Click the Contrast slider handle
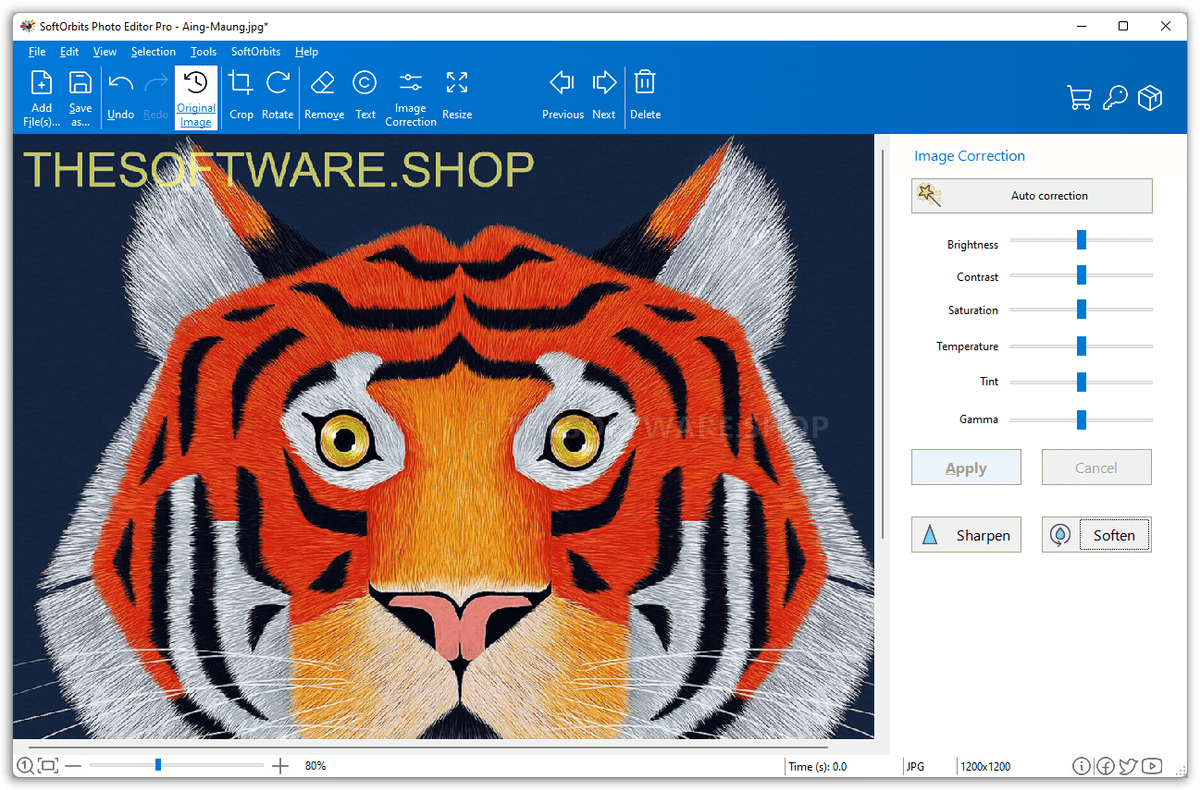Screen dimensions: 1200x790 pyautogui.click(x=1081, y=275)
